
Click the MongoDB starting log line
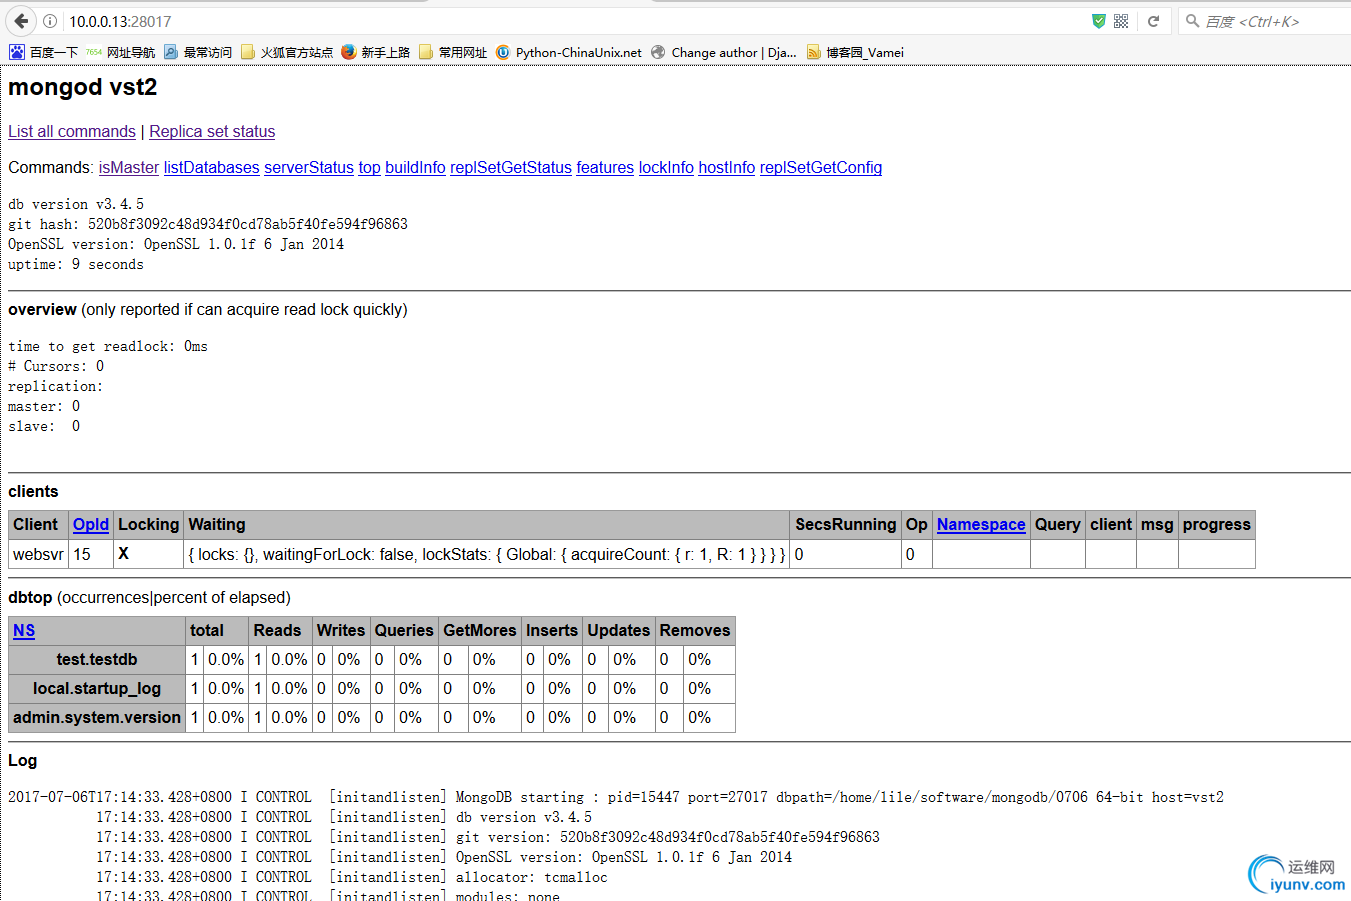(x=616, y=797)
